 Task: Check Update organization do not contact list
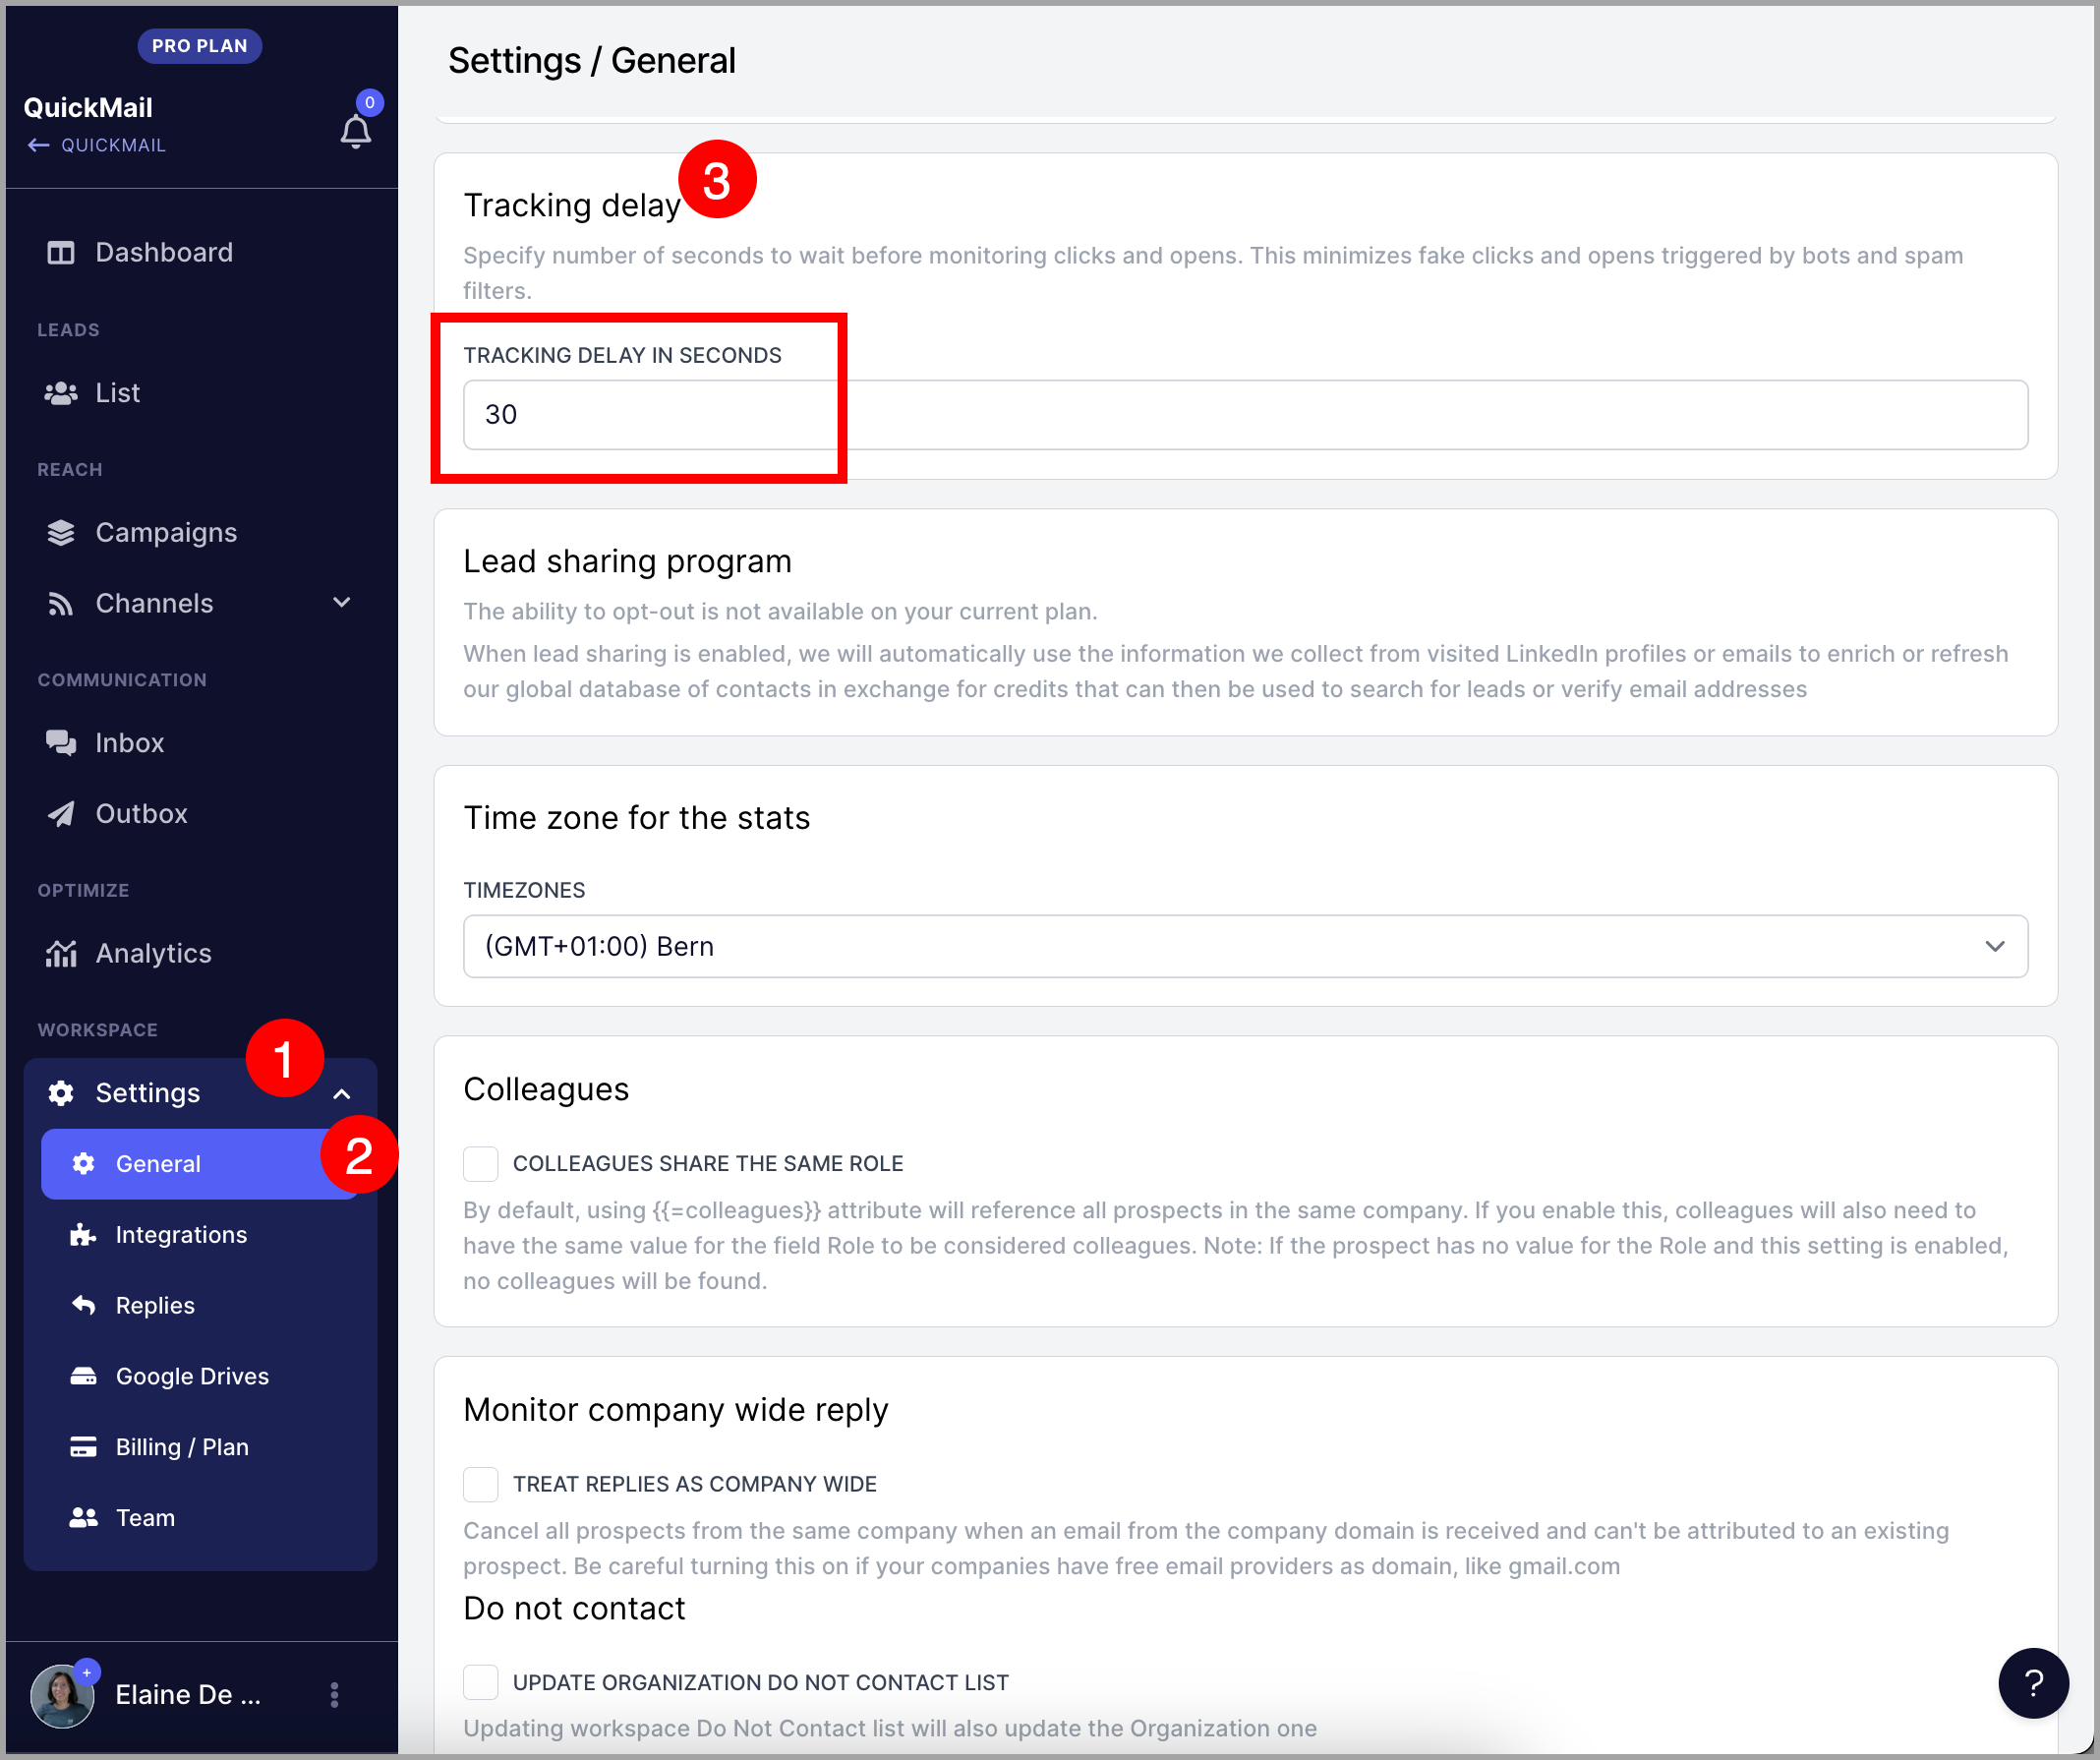pyautogui.click(x=481, y=1683)
